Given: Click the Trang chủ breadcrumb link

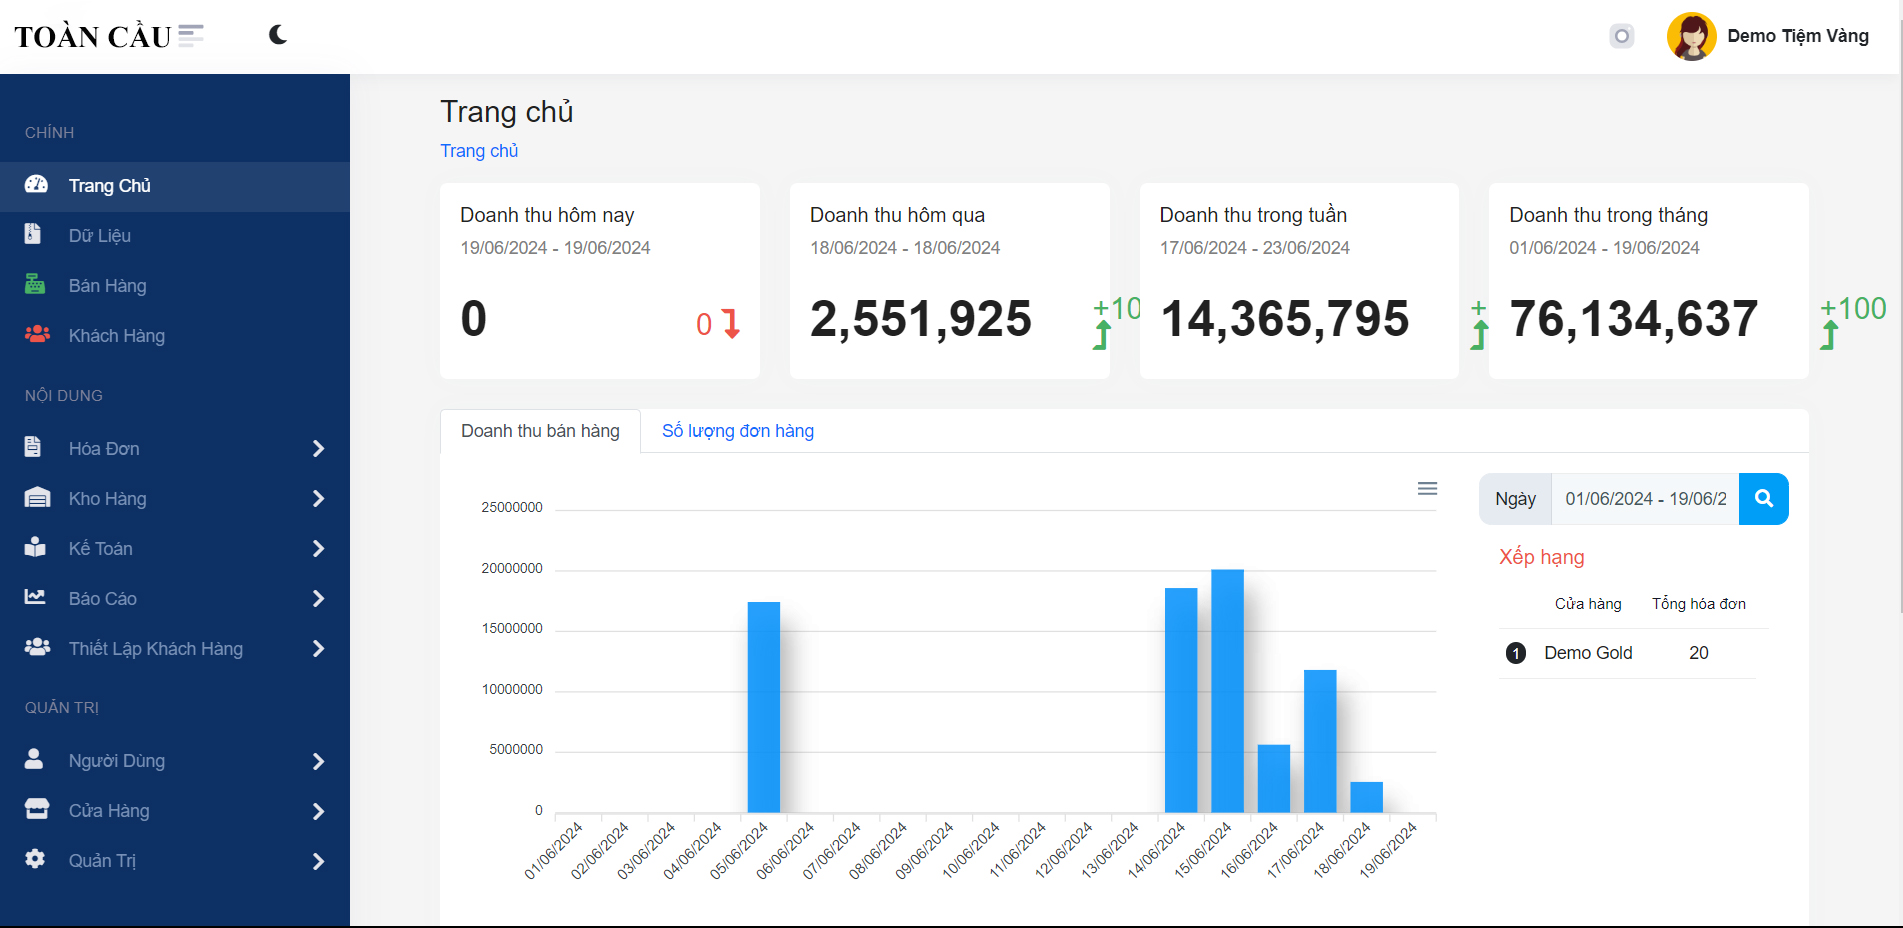Looking at the screenshot, I should click(x=479, y=151).
